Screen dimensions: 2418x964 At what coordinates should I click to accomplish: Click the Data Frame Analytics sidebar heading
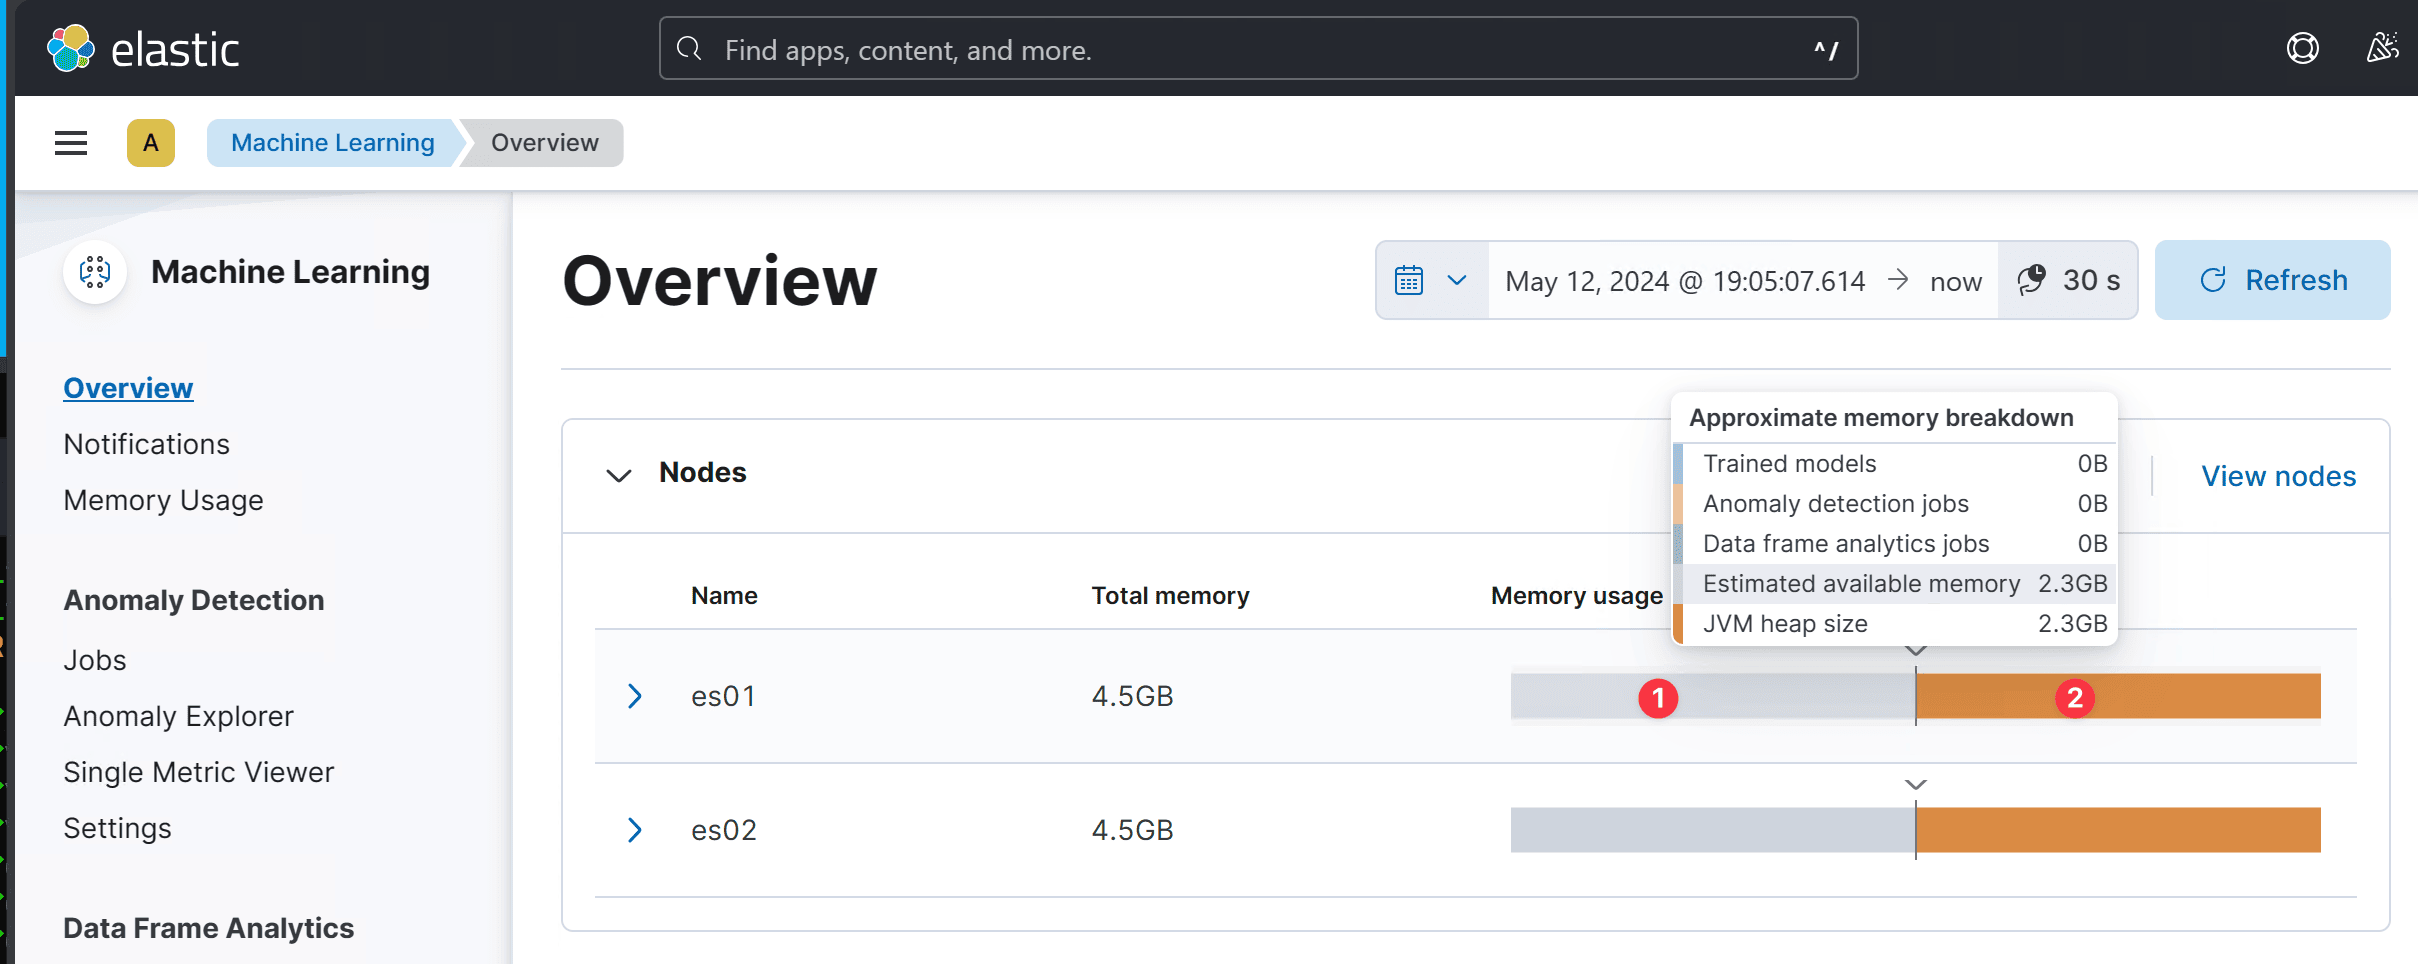click(209, 928)
